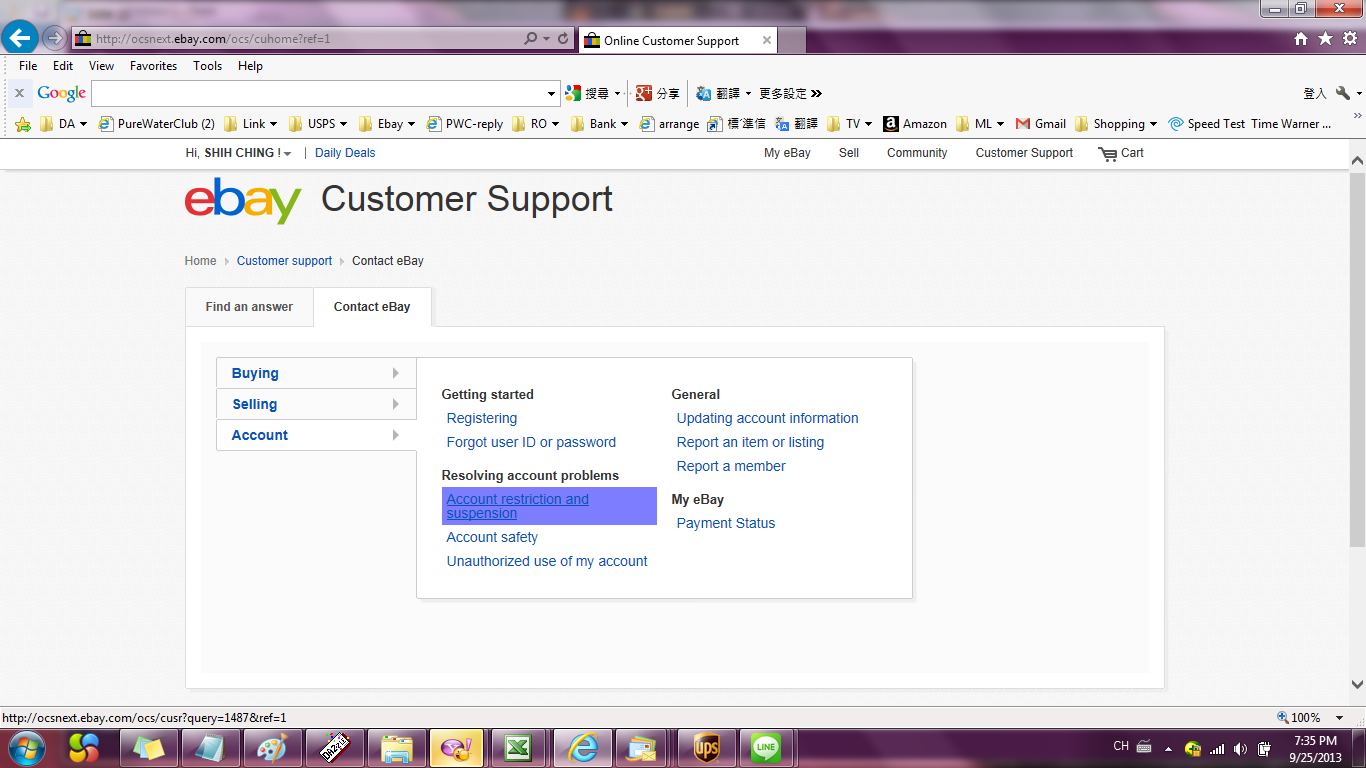This screenshot has width=1366, height=768.
Task: Open the Sticky Notes taskbar icon
Action: (x=149, y=748)
